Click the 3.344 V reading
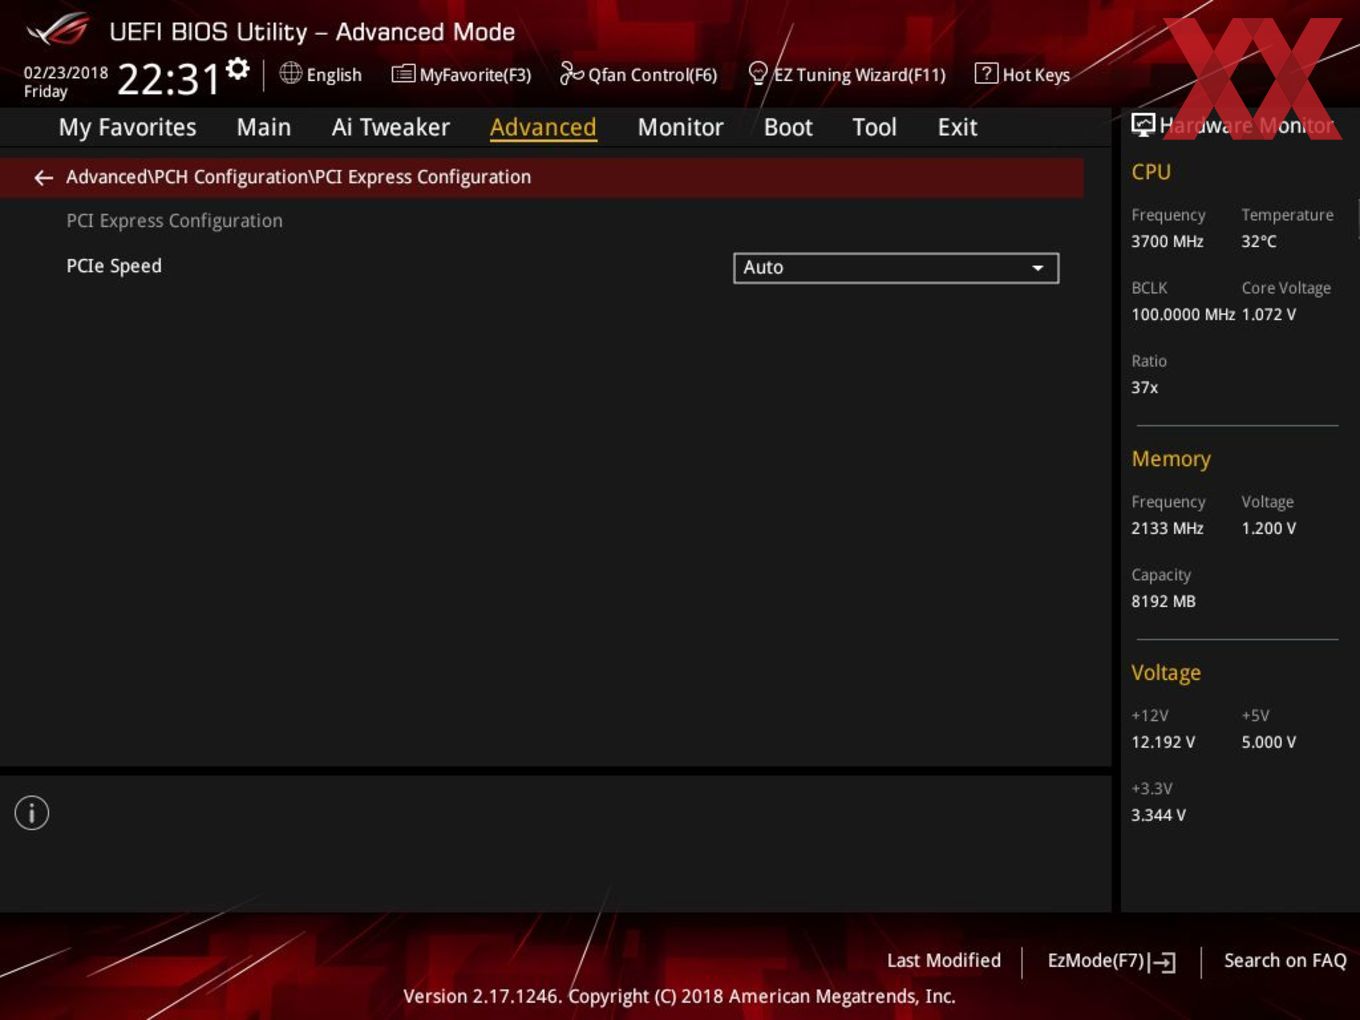This screenshot has height=1020, width=1360. [1159, 815]
